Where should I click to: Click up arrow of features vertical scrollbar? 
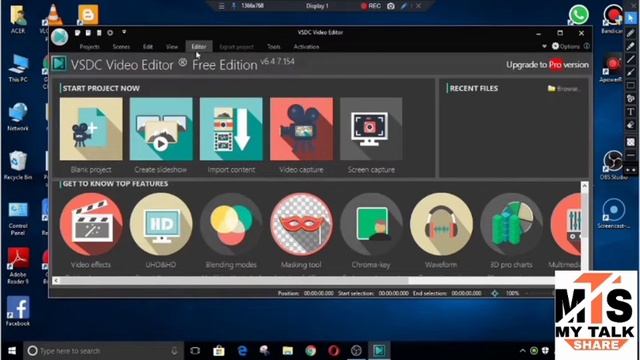point(584,186)
